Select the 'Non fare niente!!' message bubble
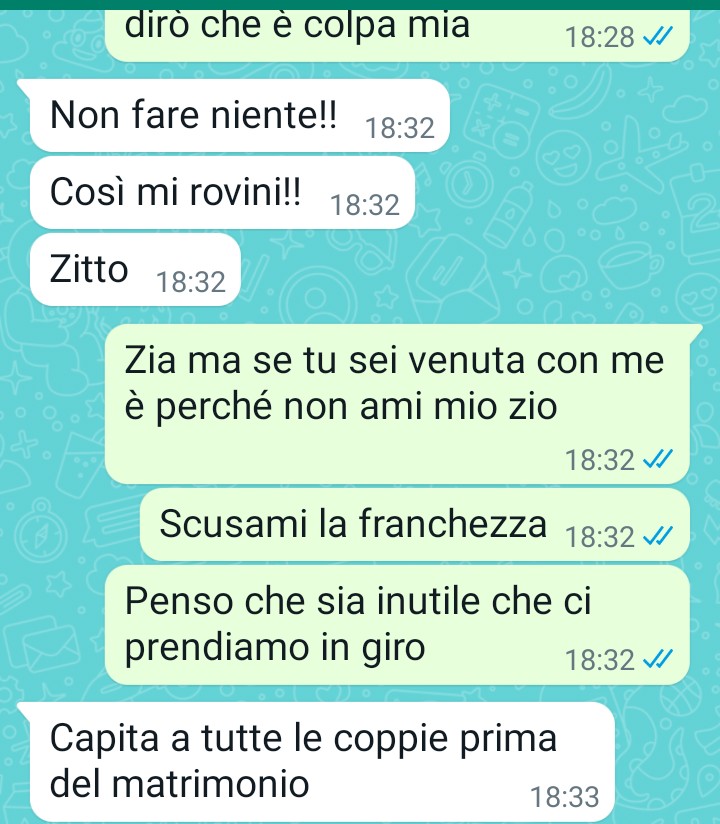 (240, 116)
